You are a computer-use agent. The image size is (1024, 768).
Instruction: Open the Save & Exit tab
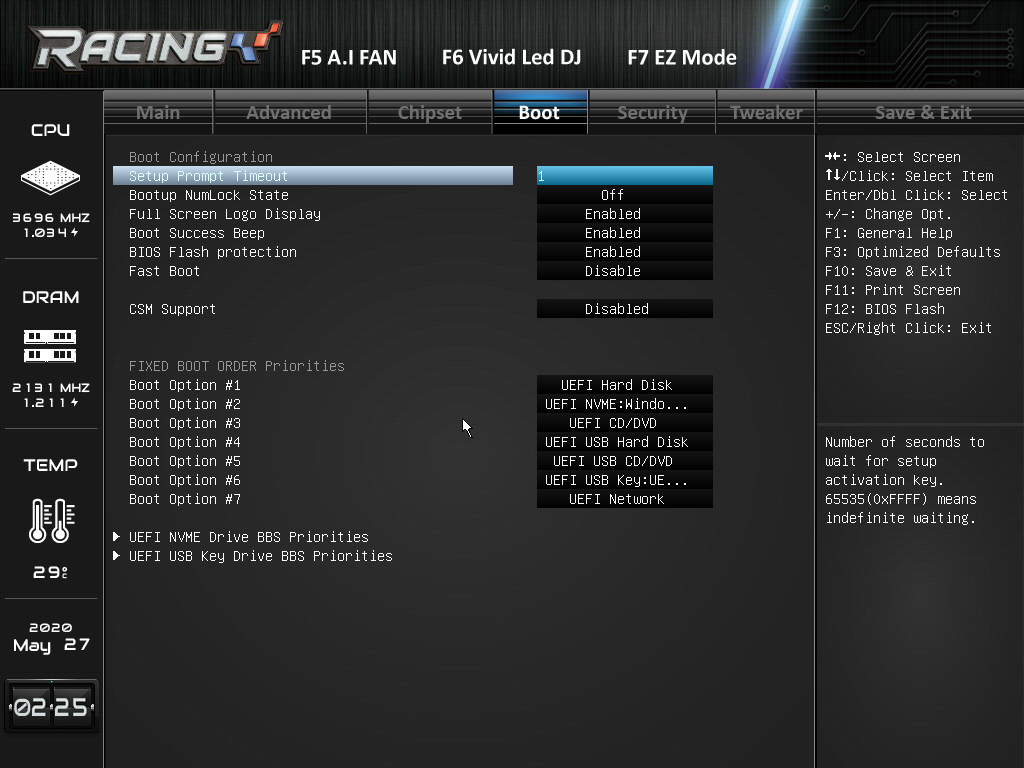[x=923, y=112]
